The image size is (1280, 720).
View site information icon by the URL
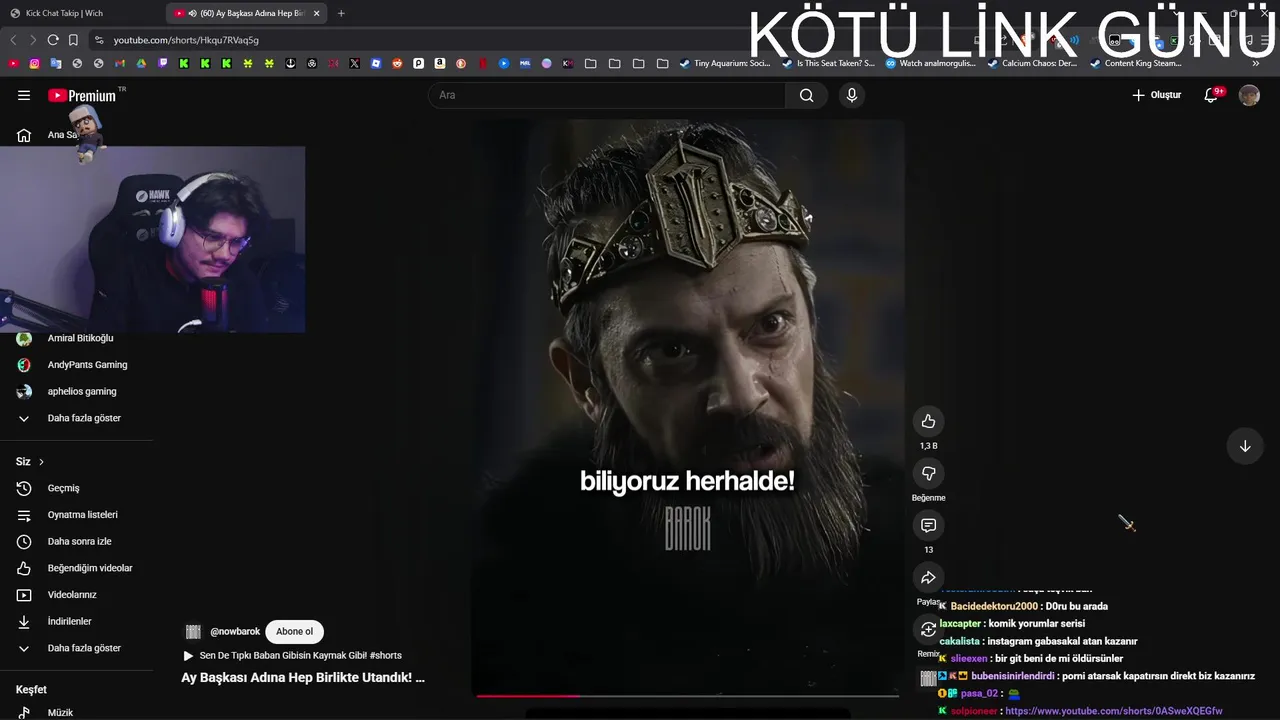click(98, 40)
